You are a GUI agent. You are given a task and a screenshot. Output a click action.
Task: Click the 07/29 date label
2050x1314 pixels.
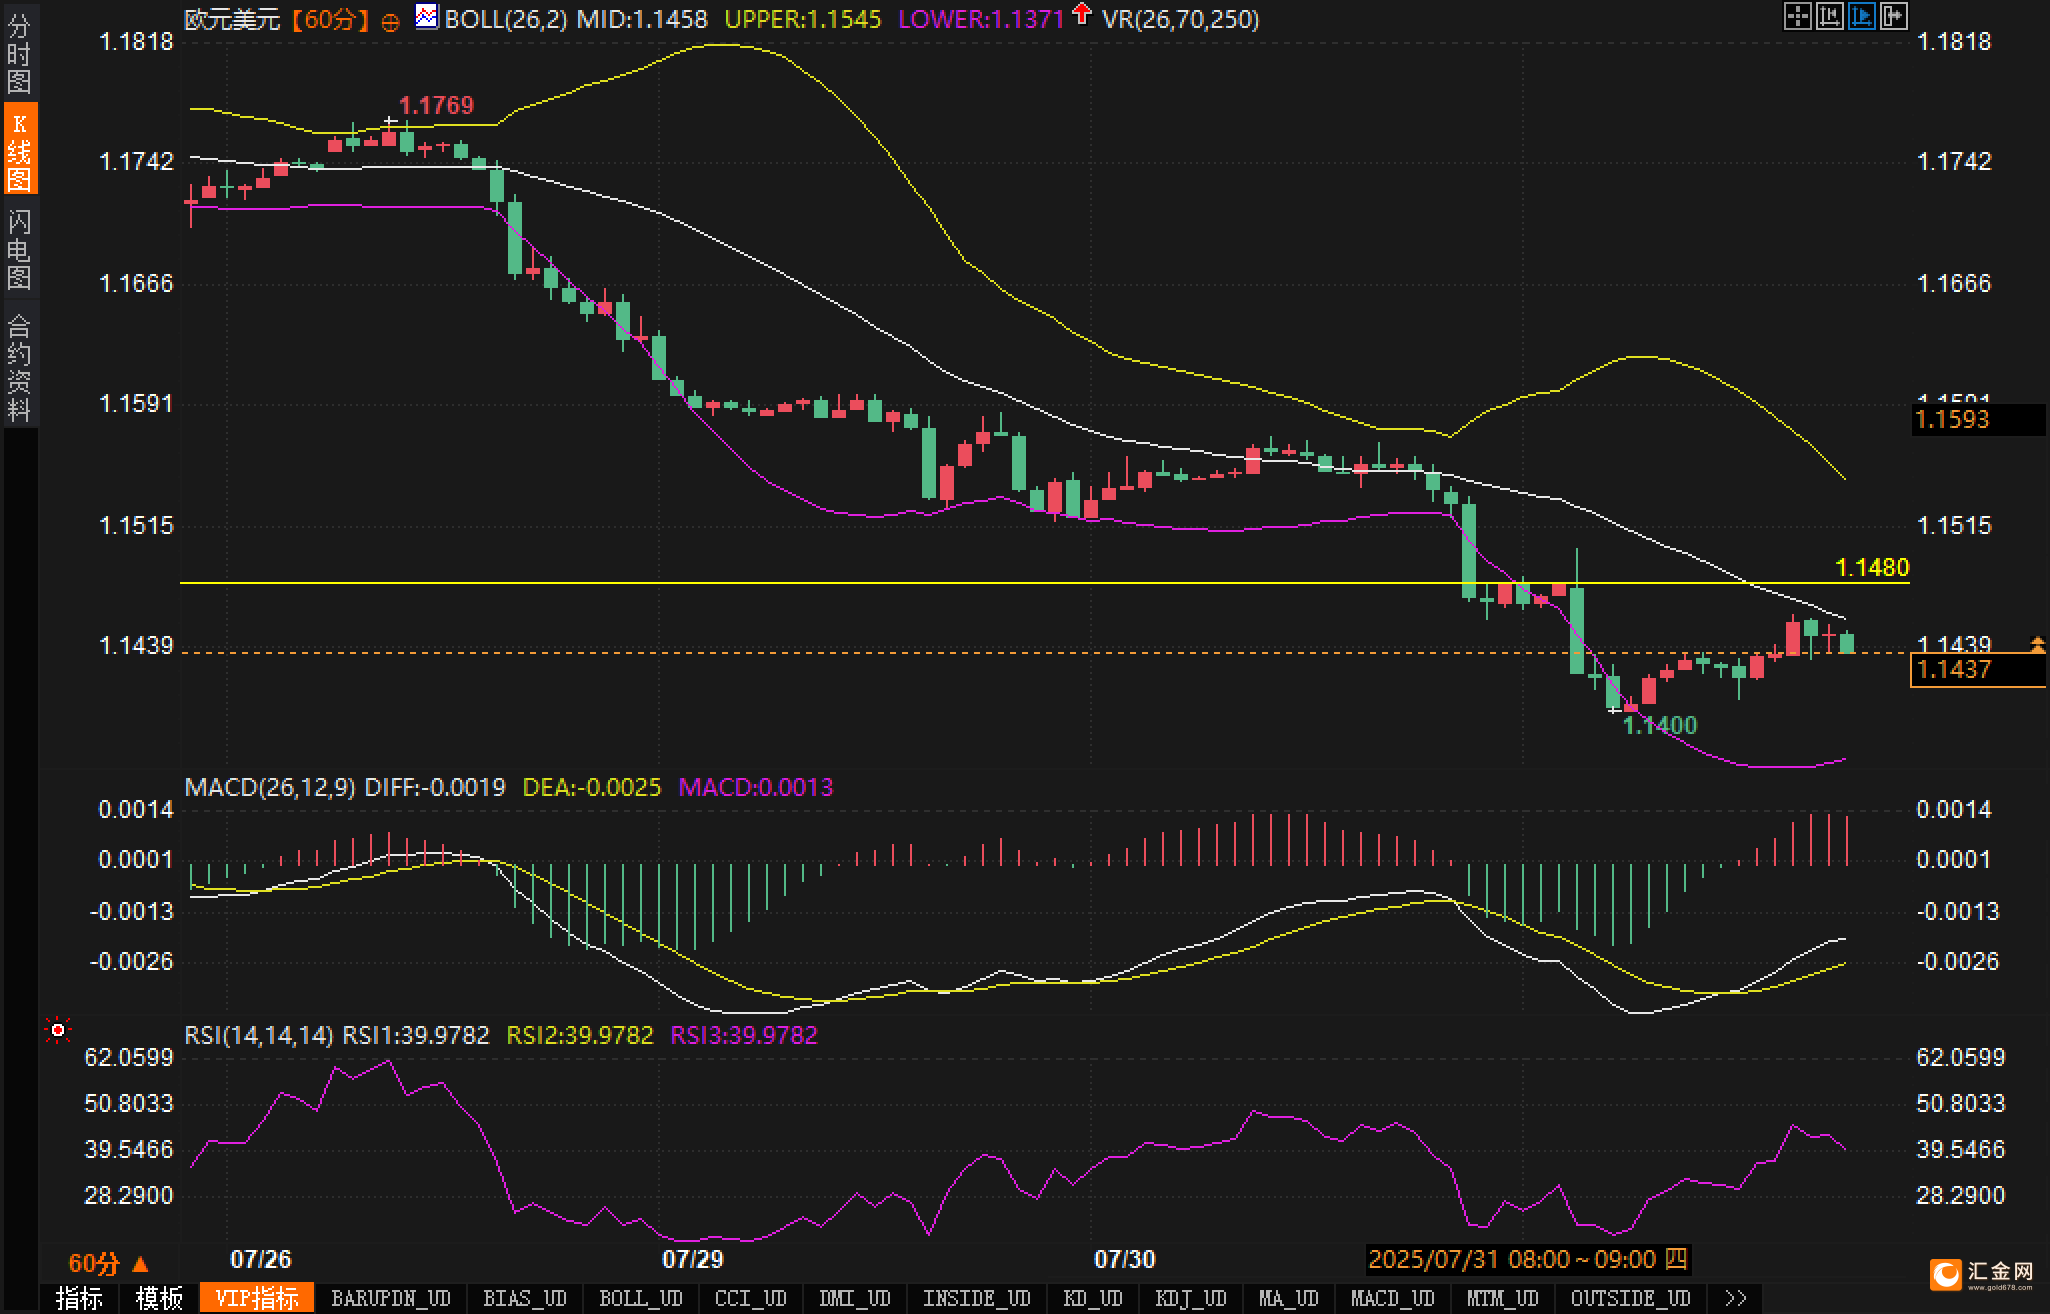(x=693, y=1259)
